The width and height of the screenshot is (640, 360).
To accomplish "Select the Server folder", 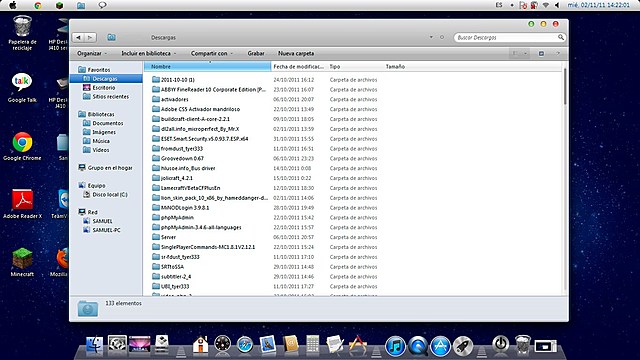I will point(168,237).
